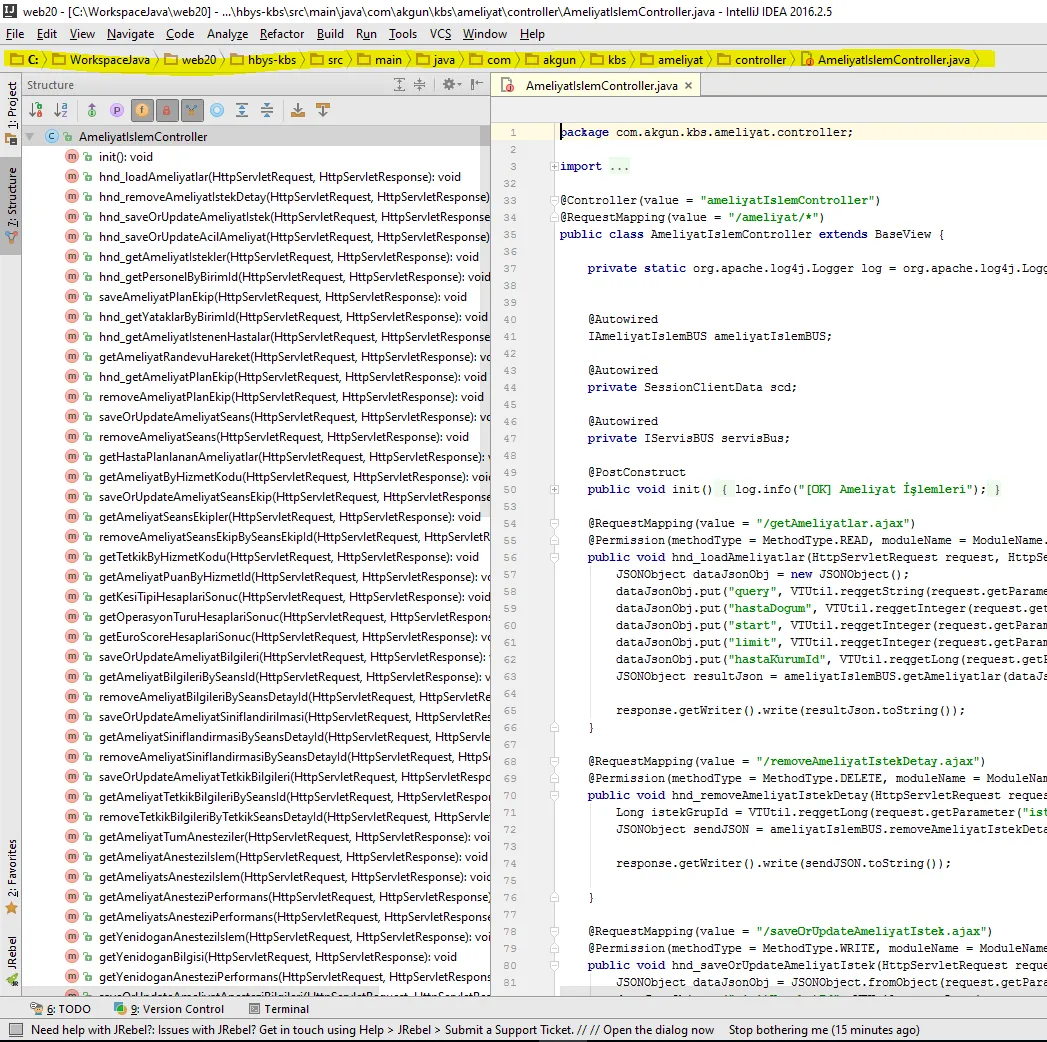Select getTetikByHizmetKodu method in Structure tree

pos(288,557)
